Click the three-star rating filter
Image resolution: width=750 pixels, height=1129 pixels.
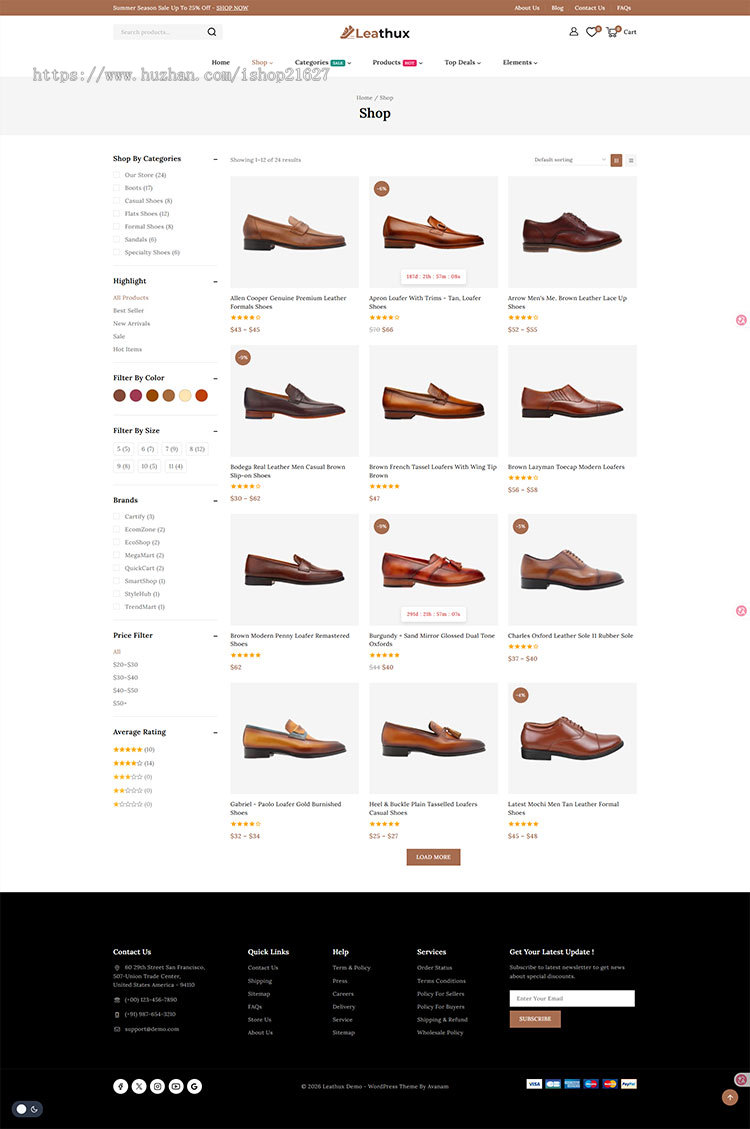coord(132,777)
